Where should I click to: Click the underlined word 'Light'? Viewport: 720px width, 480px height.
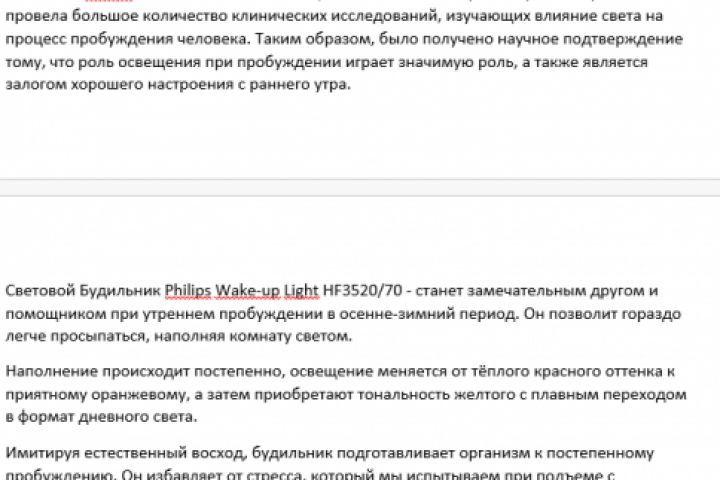[301, 291]
